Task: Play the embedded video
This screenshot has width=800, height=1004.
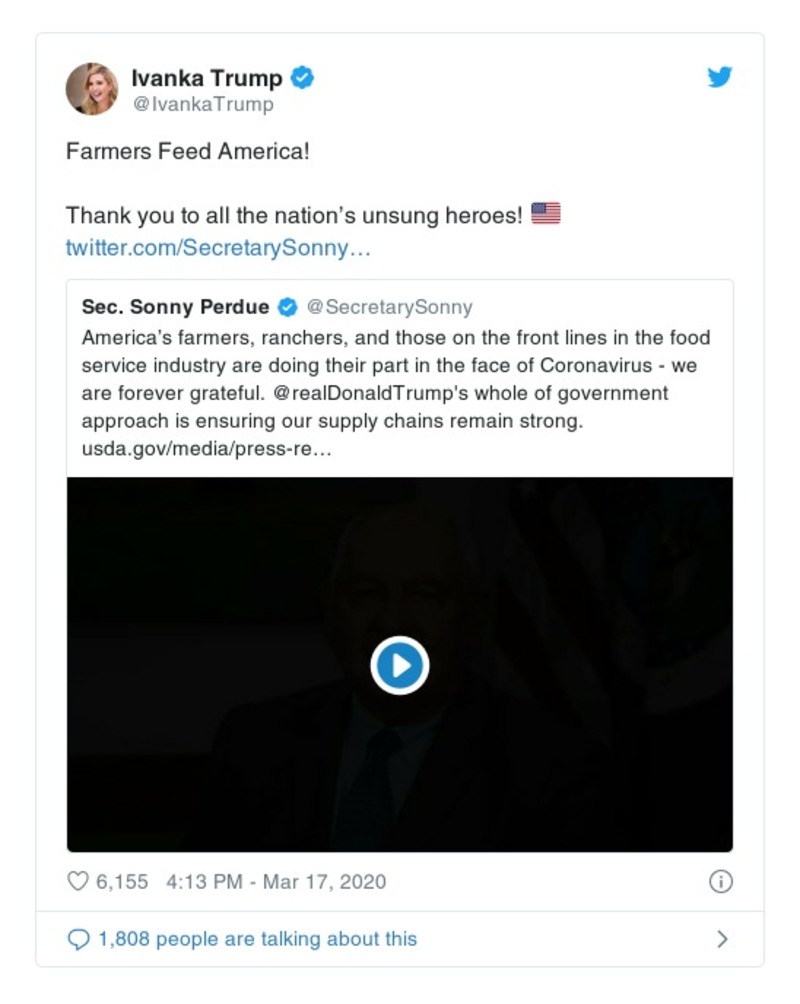Action: coord(399,665)
